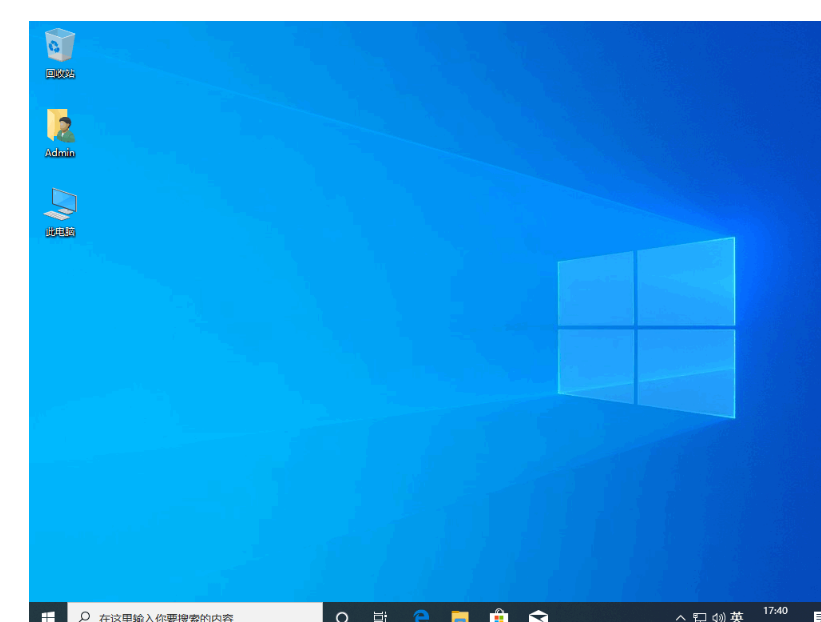Screen dimensions: 821x622
Task: Launch Microsoft Edge from the taskbar
Action: [421, 616]
